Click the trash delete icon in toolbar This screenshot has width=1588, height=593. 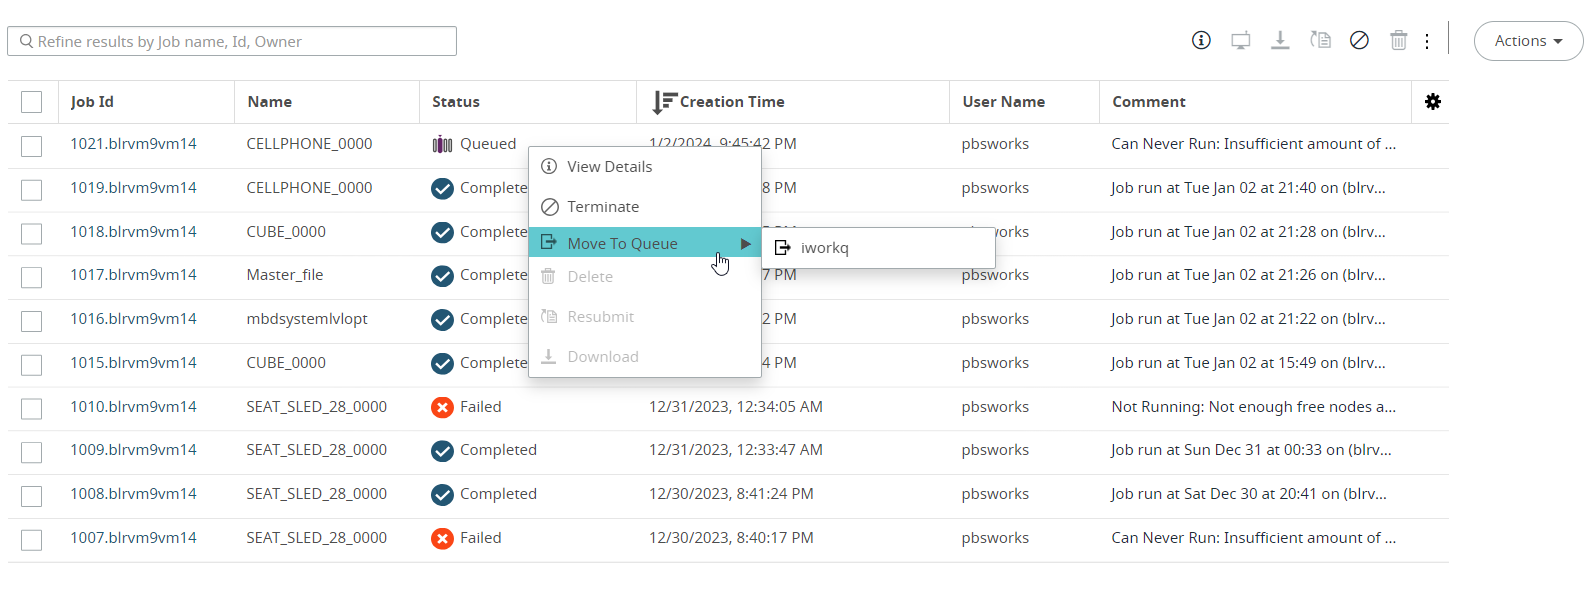(1398, 40)
